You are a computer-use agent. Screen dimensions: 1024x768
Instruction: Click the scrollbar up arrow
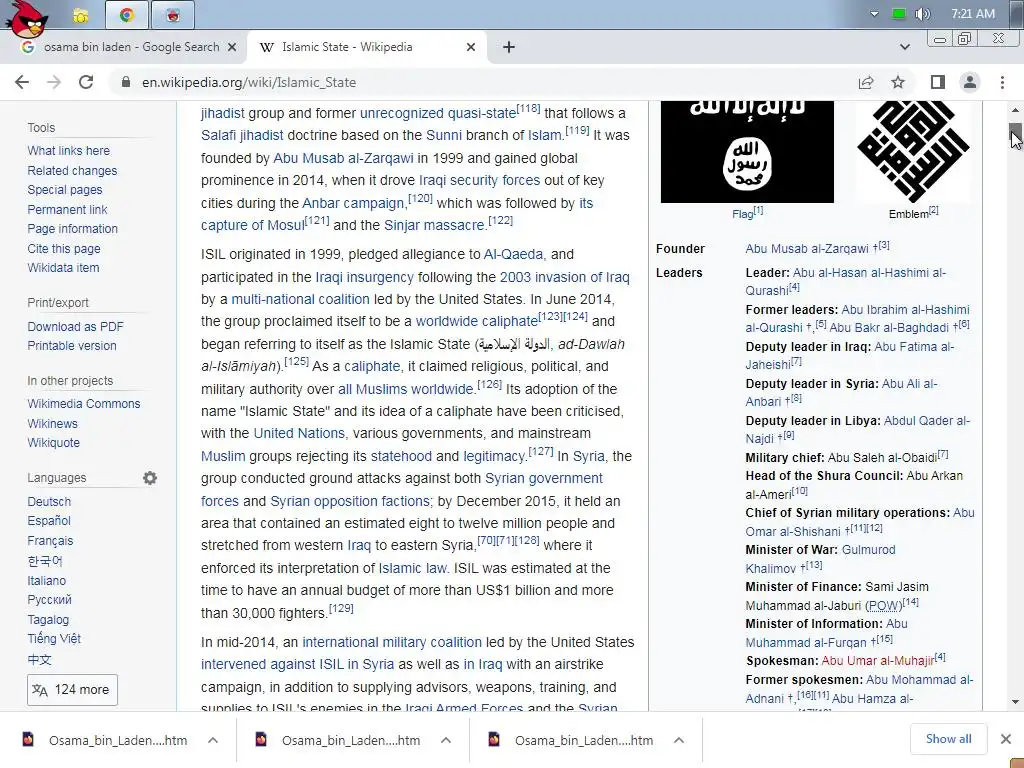click(1016, 110)
